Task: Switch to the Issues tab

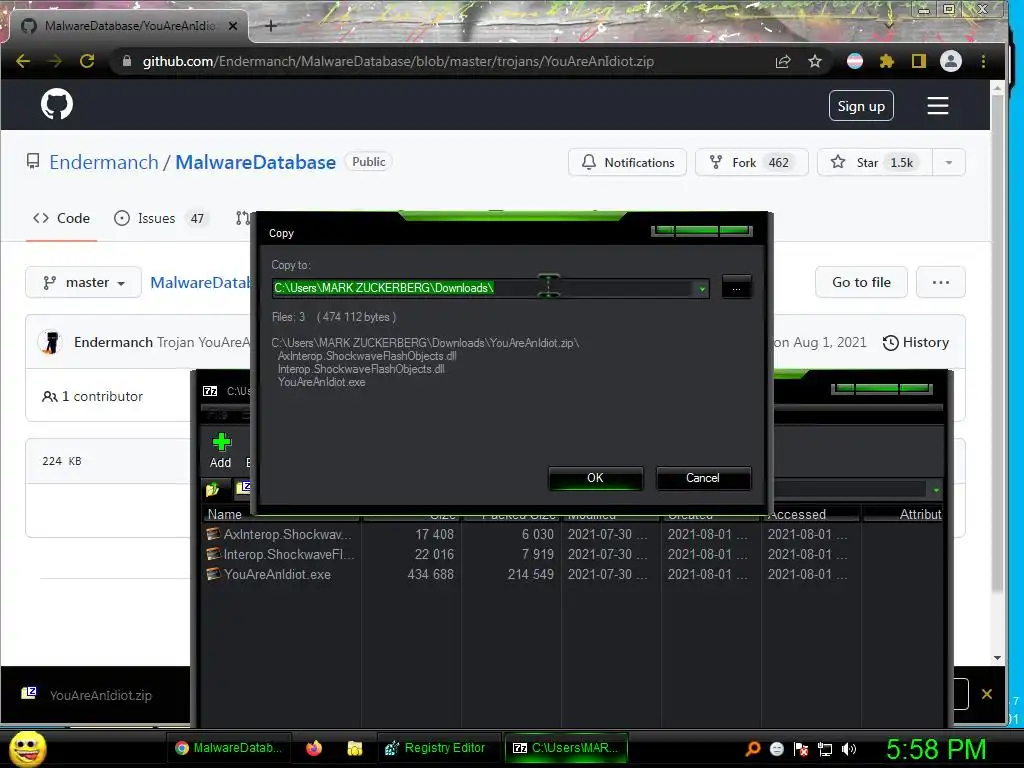Action: 161,218
